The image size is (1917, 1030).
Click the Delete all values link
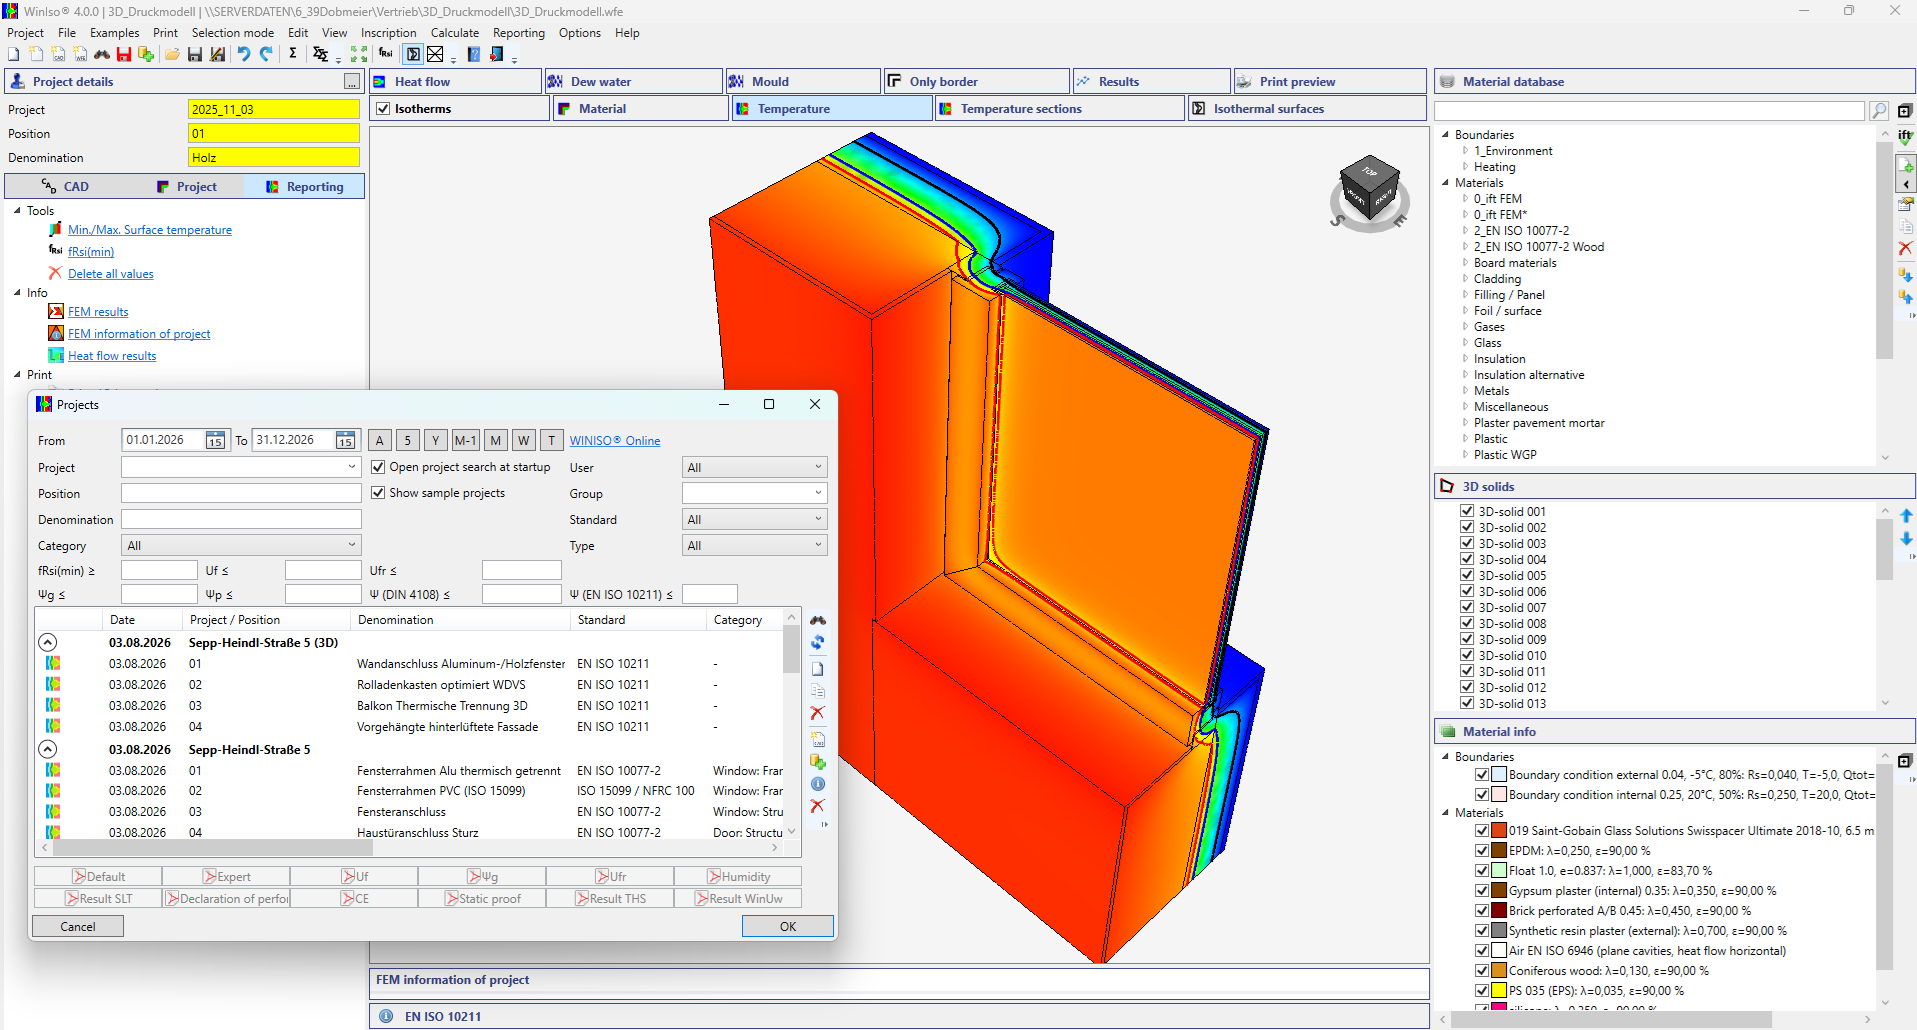(111, 274)
